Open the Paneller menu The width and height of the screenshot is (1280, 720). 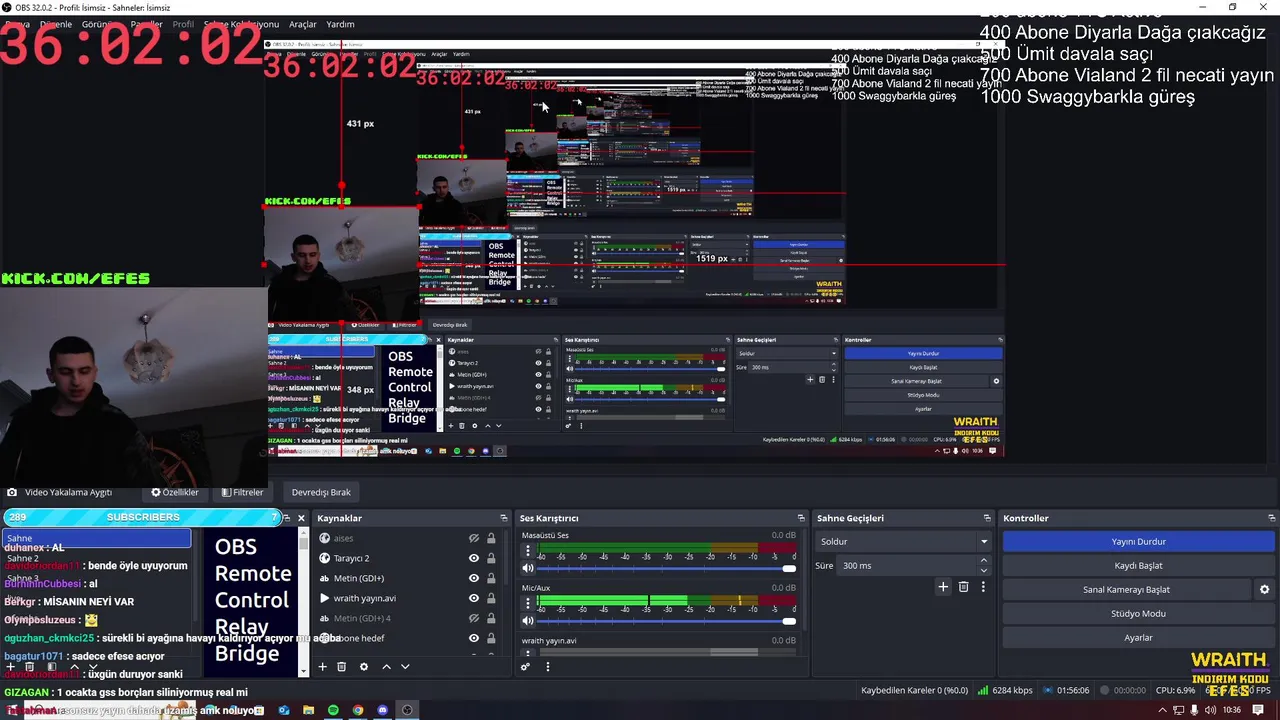coord(147,24)
